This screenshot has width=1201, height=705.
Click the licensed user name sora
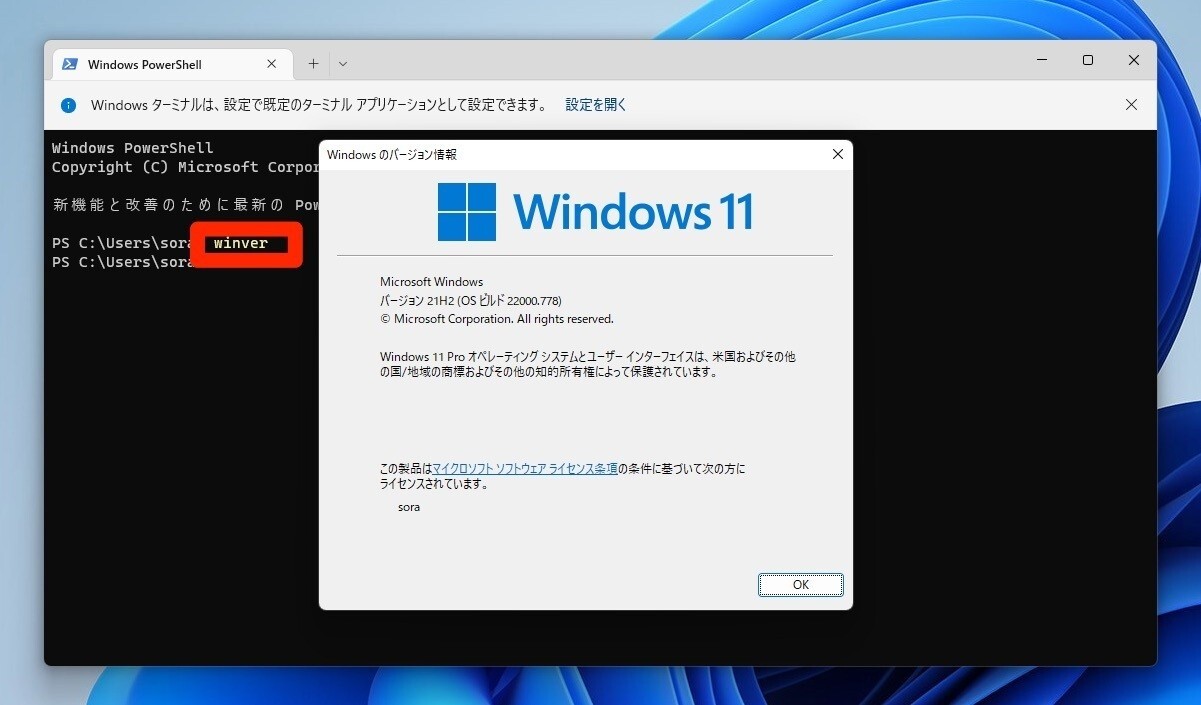pos(408,507)
